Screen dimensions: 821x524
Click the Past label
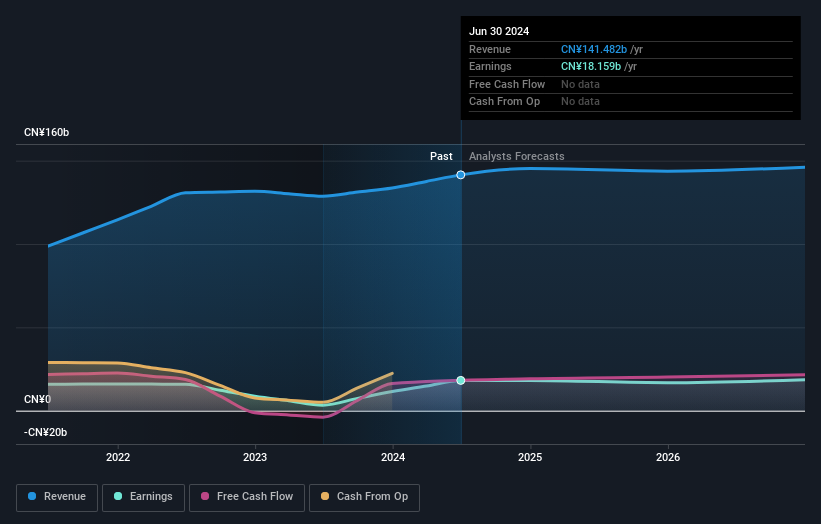(x=441, y=156)
